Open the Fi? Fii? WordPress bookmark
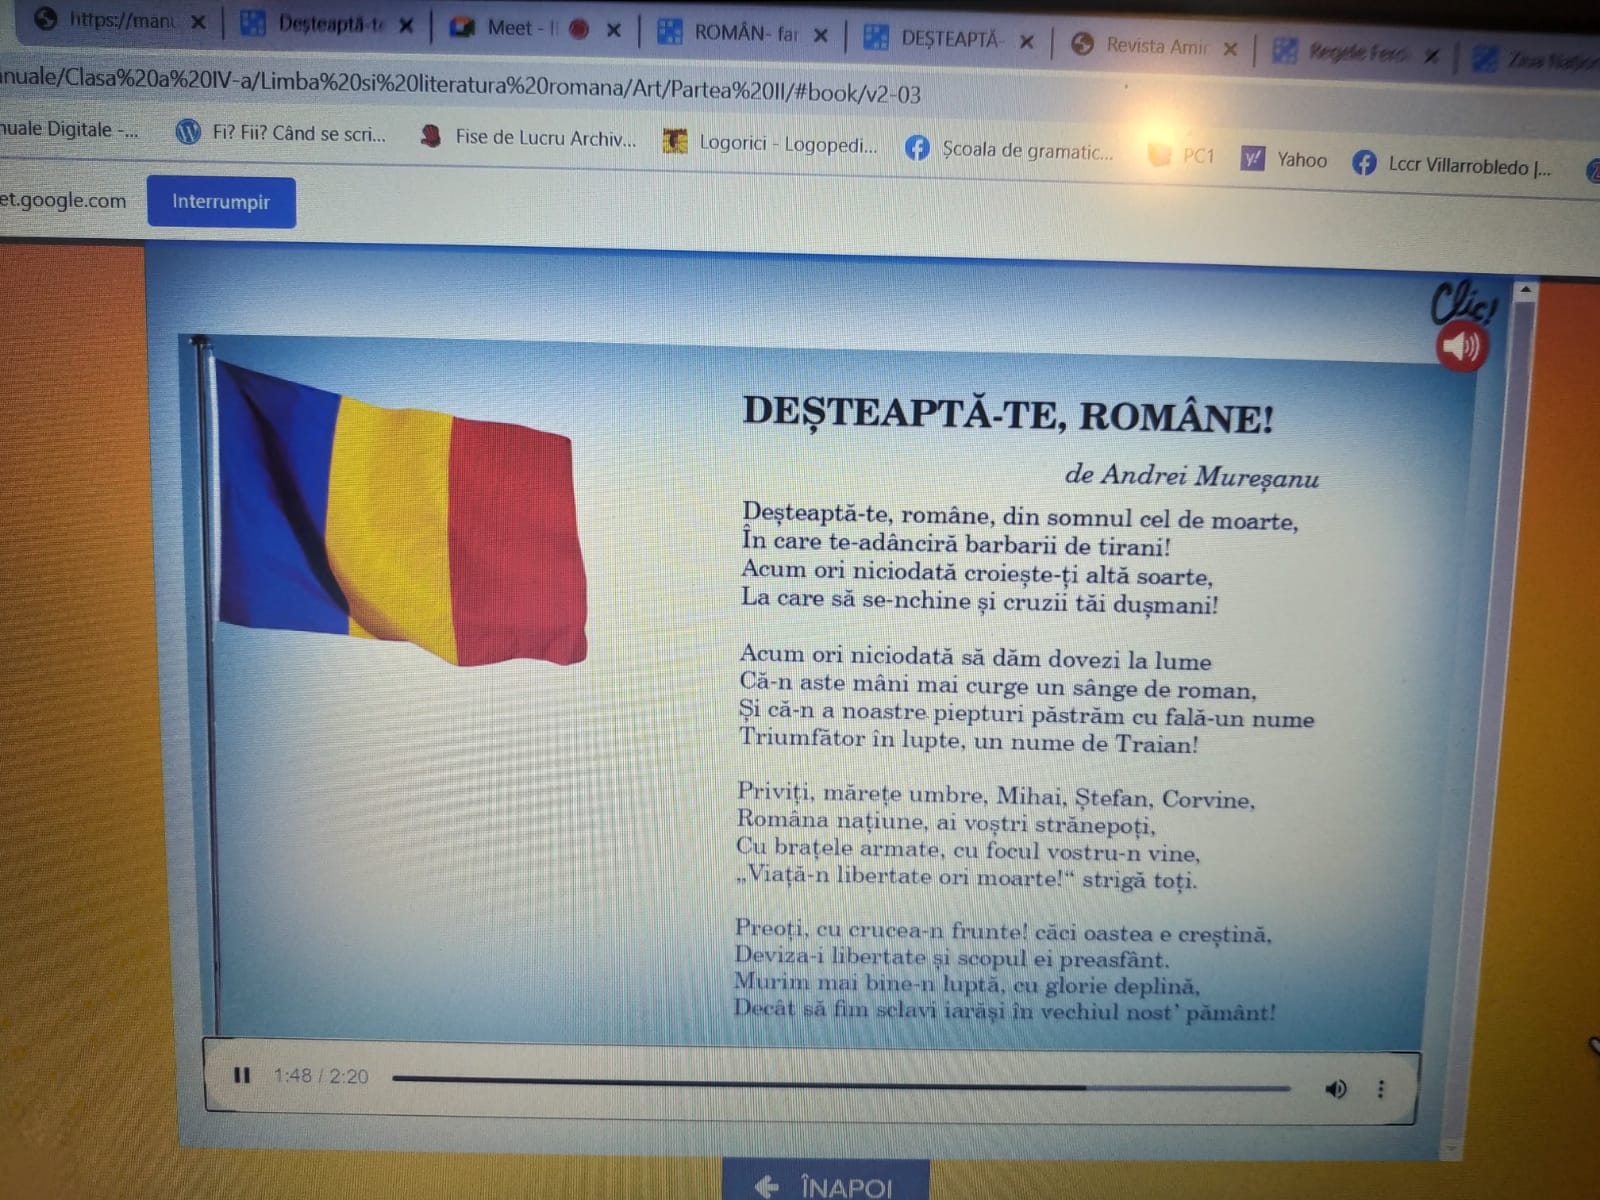The height and width of the screenshot is (1200, 1600). coord(297,133)
